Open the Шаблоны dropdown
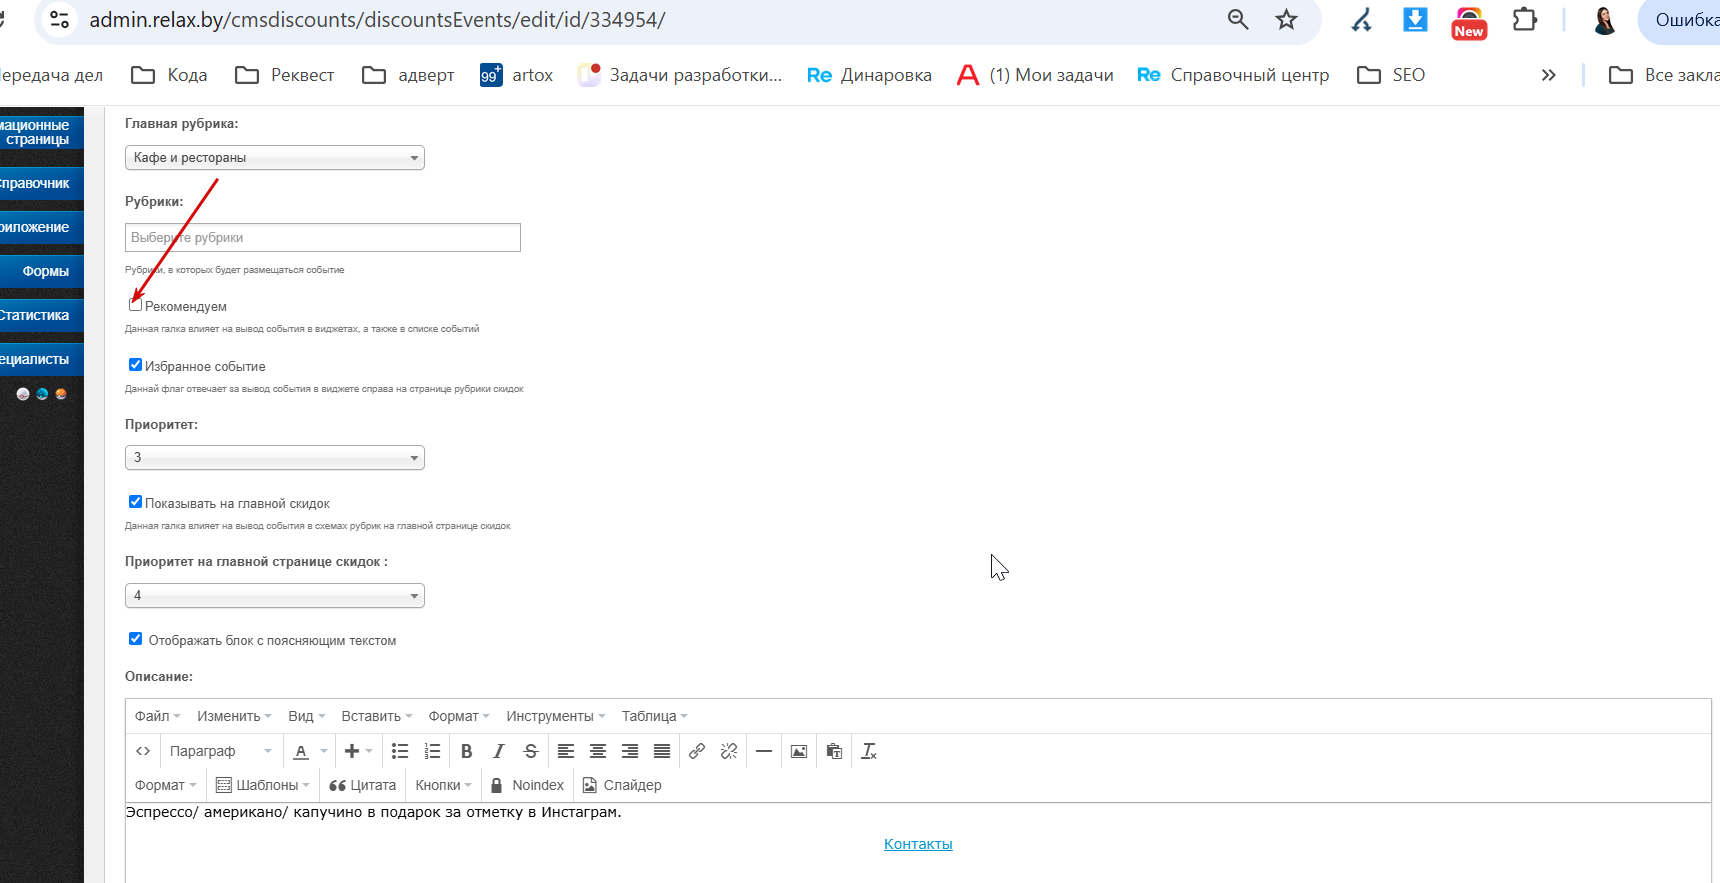The height and width of the screenshot is (883, 1720). pyautogui.click(x=263, y=785)
